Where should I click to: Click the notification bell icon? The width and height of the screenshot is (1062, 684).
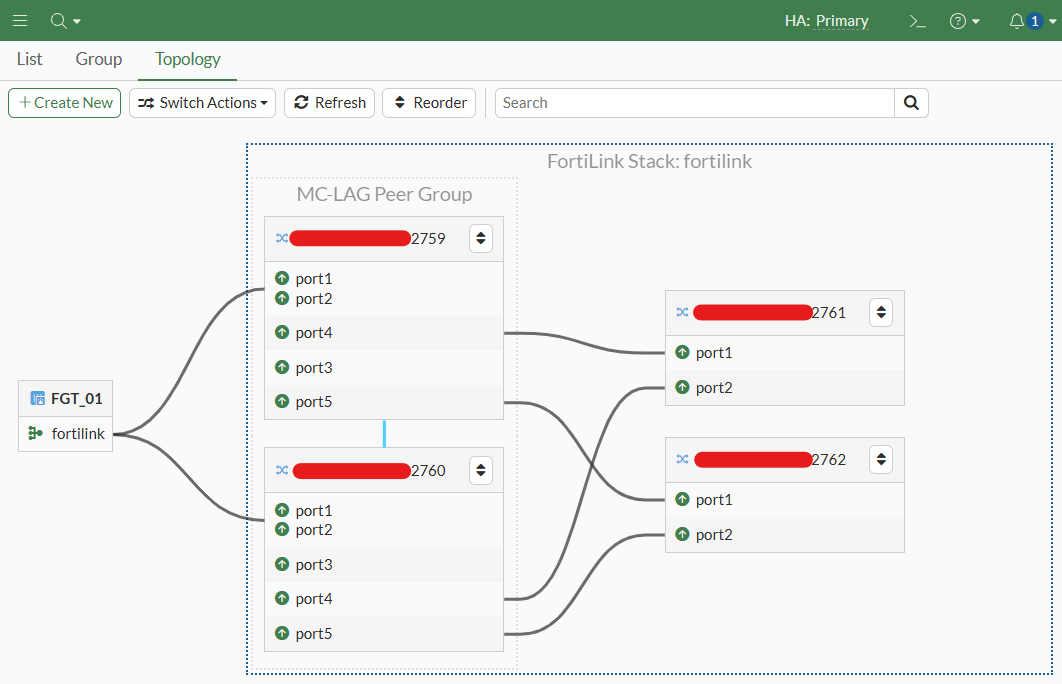click(x=1016, y=22)
